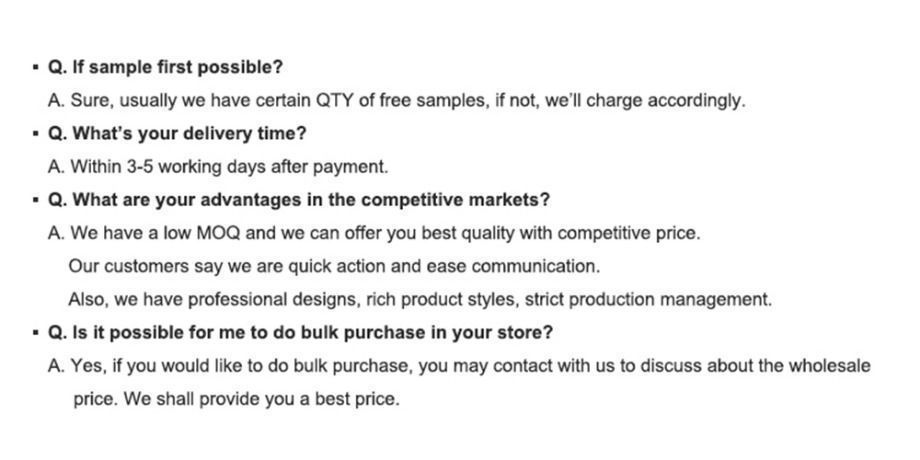Image resolution: width=920 pixels, height=460 pixels.
Task: Select the answer line mentioning wholesale
Action: (x=459, y=366)
